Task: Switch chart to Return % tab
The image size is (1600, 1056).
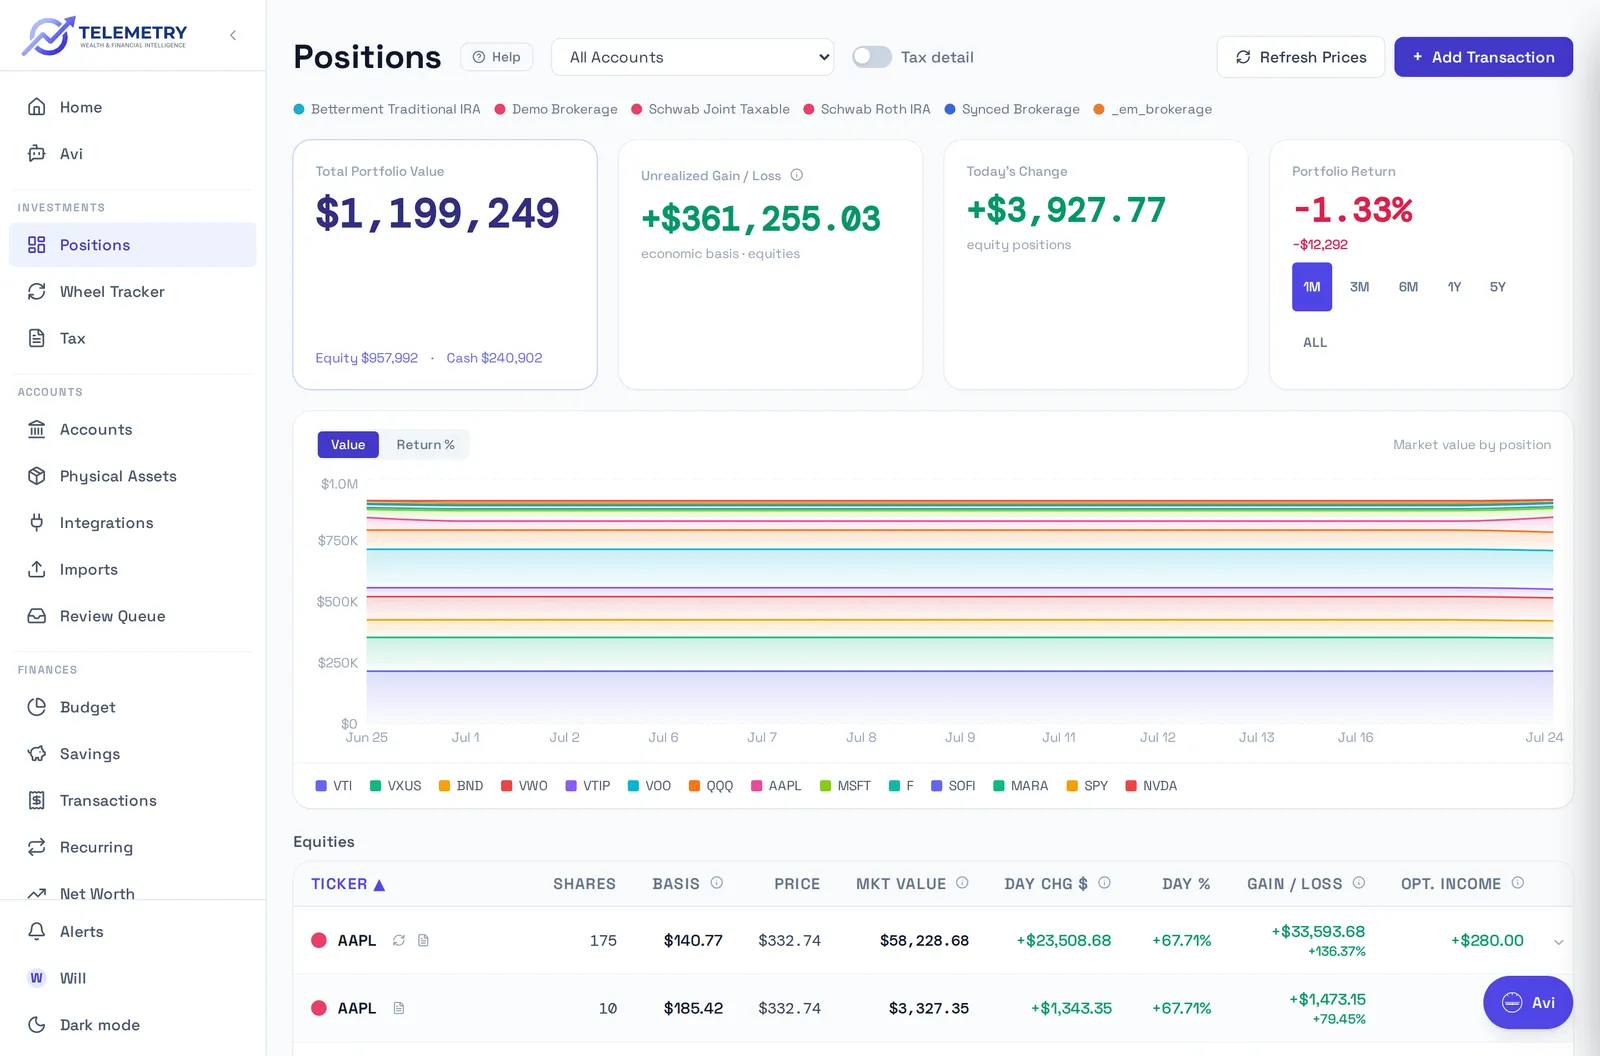Action: (x=425, y=444)
